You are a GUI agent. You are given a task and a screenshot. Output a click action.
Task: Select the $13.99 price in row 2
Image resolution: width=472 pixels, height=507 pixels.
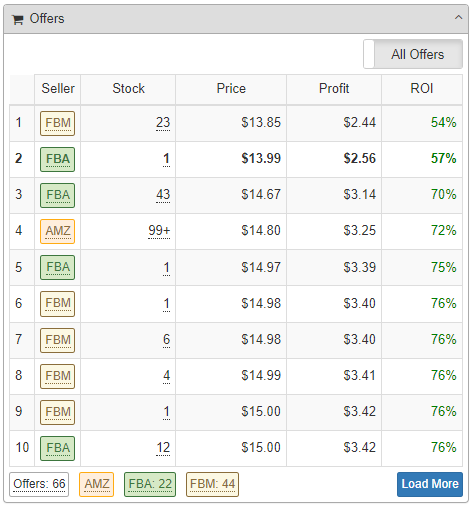[261, 158]
